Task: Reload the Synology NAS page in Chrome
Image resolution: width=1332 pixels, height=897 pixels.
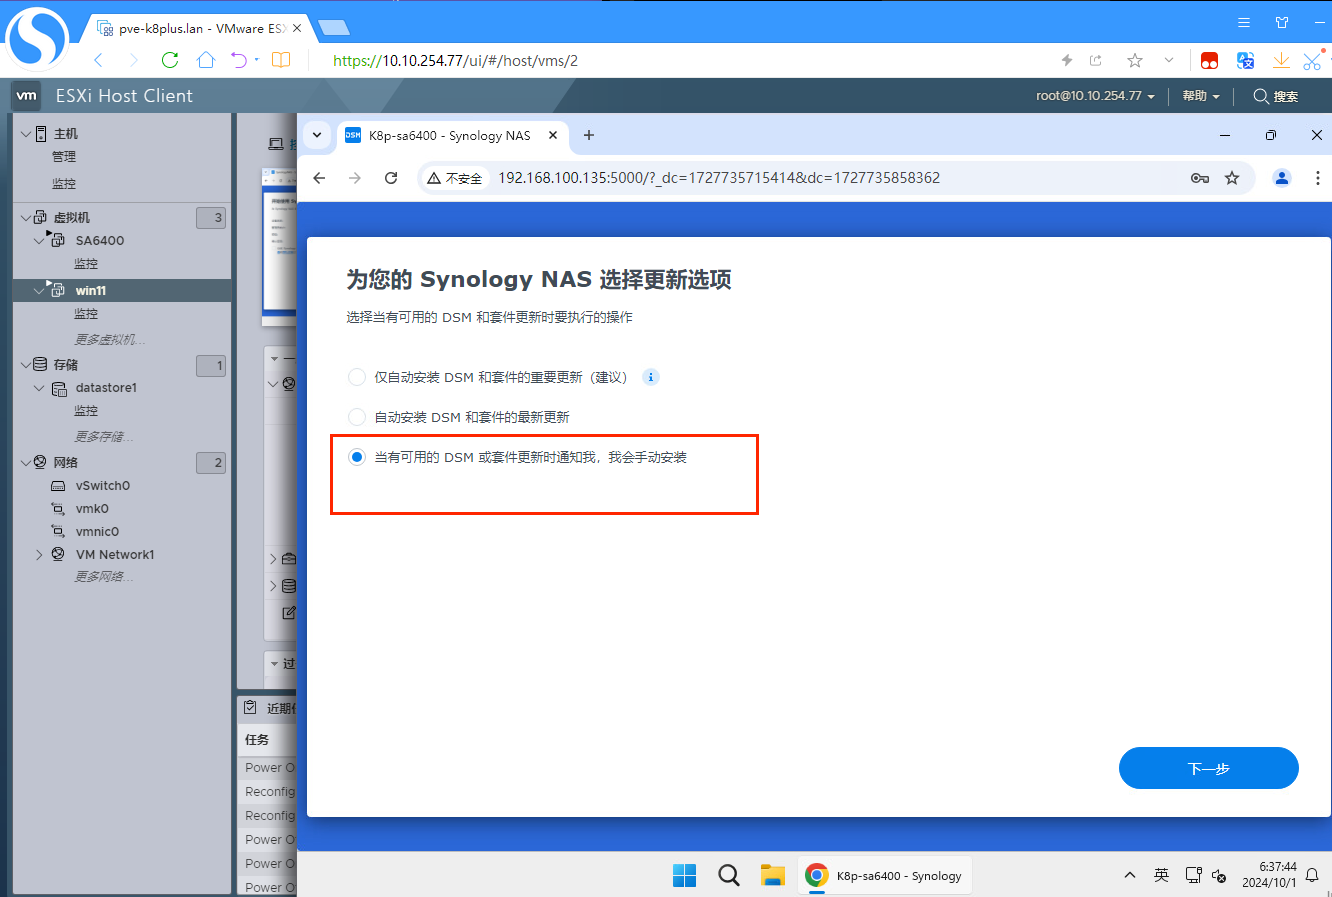Action: [391, 178]
